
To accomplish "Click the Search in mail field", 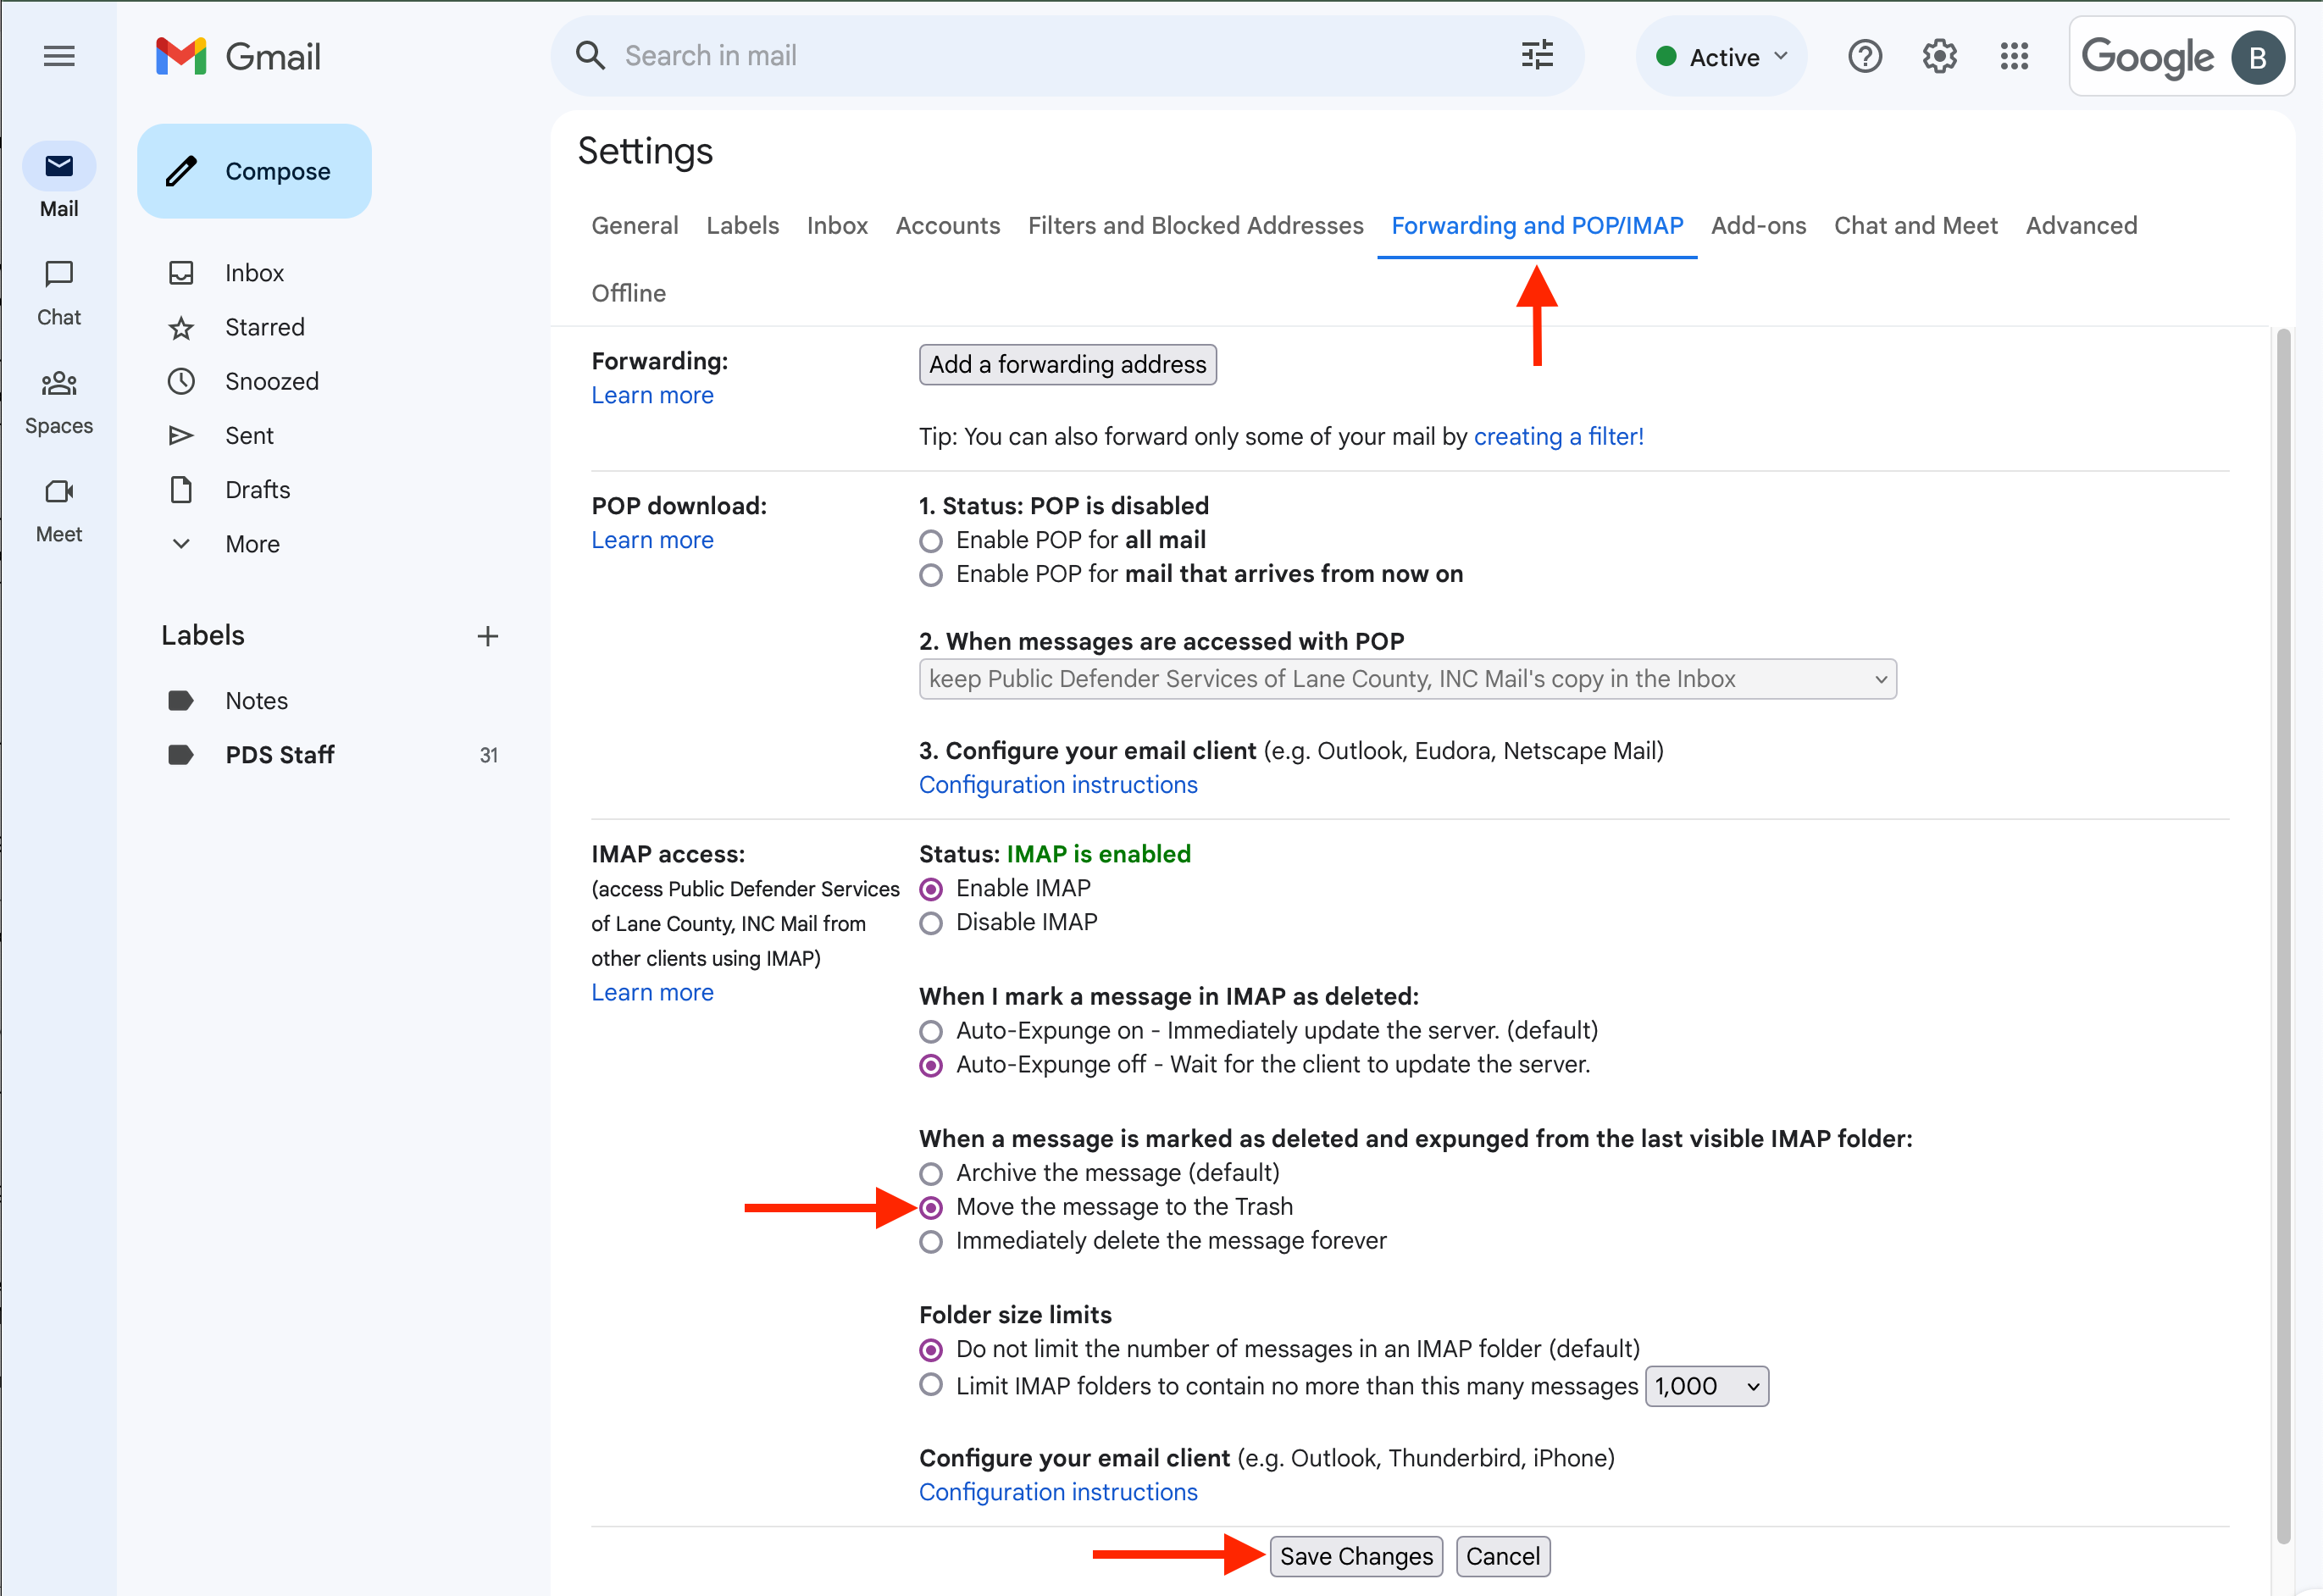I will tap(1050, 56).
